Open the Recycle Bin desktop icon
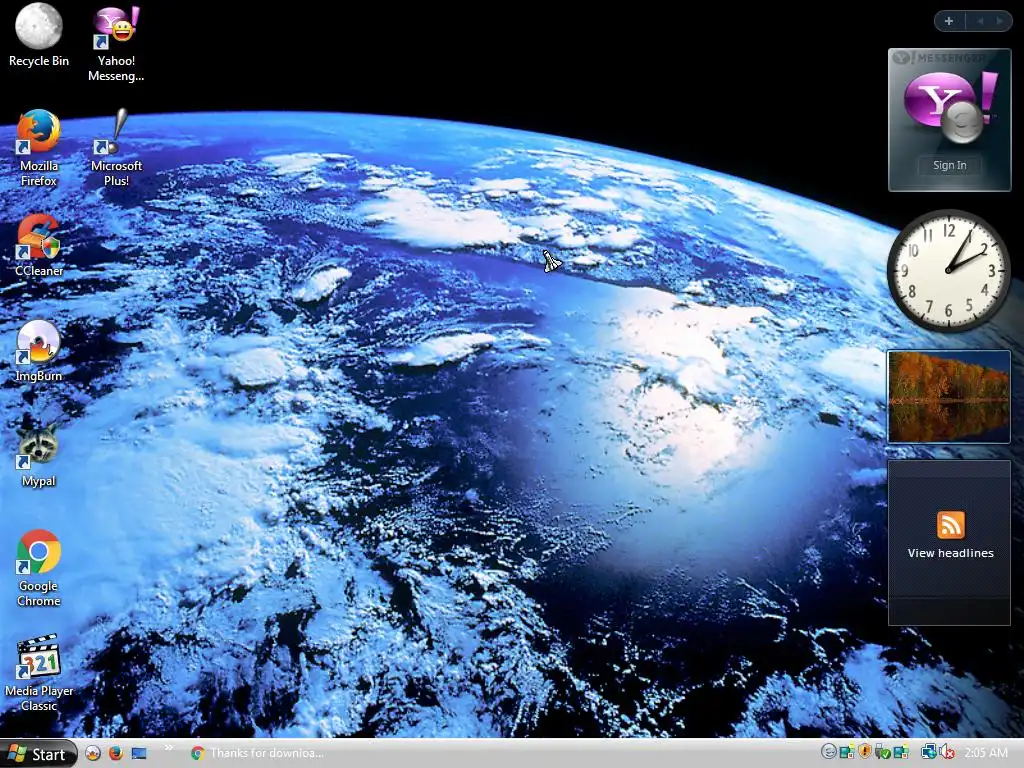 [39, 36]
